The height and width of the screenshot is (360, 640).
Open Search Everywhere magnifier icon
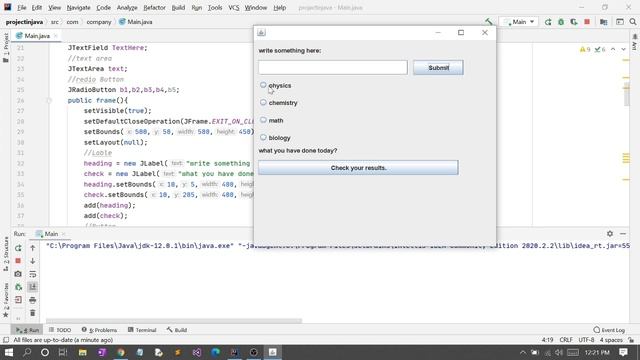pyautogui.click(x=633, y=22)
